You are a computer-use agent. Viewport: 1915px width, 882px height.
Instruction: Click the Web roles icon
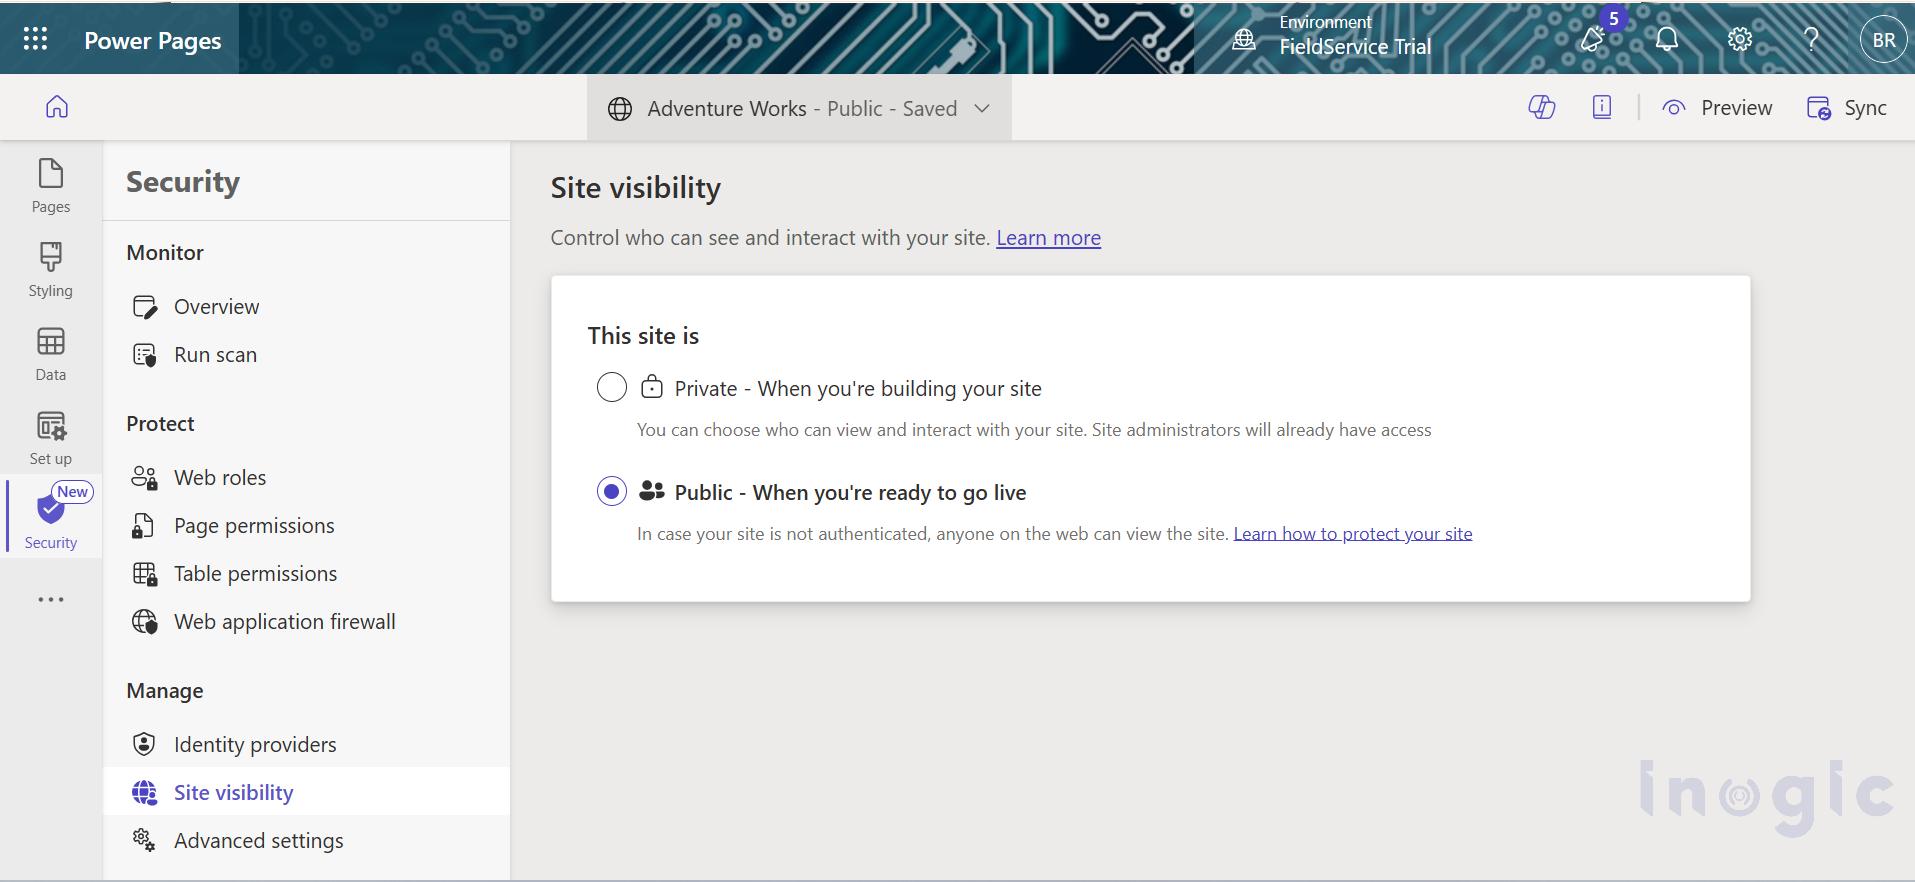pos(145,478)
